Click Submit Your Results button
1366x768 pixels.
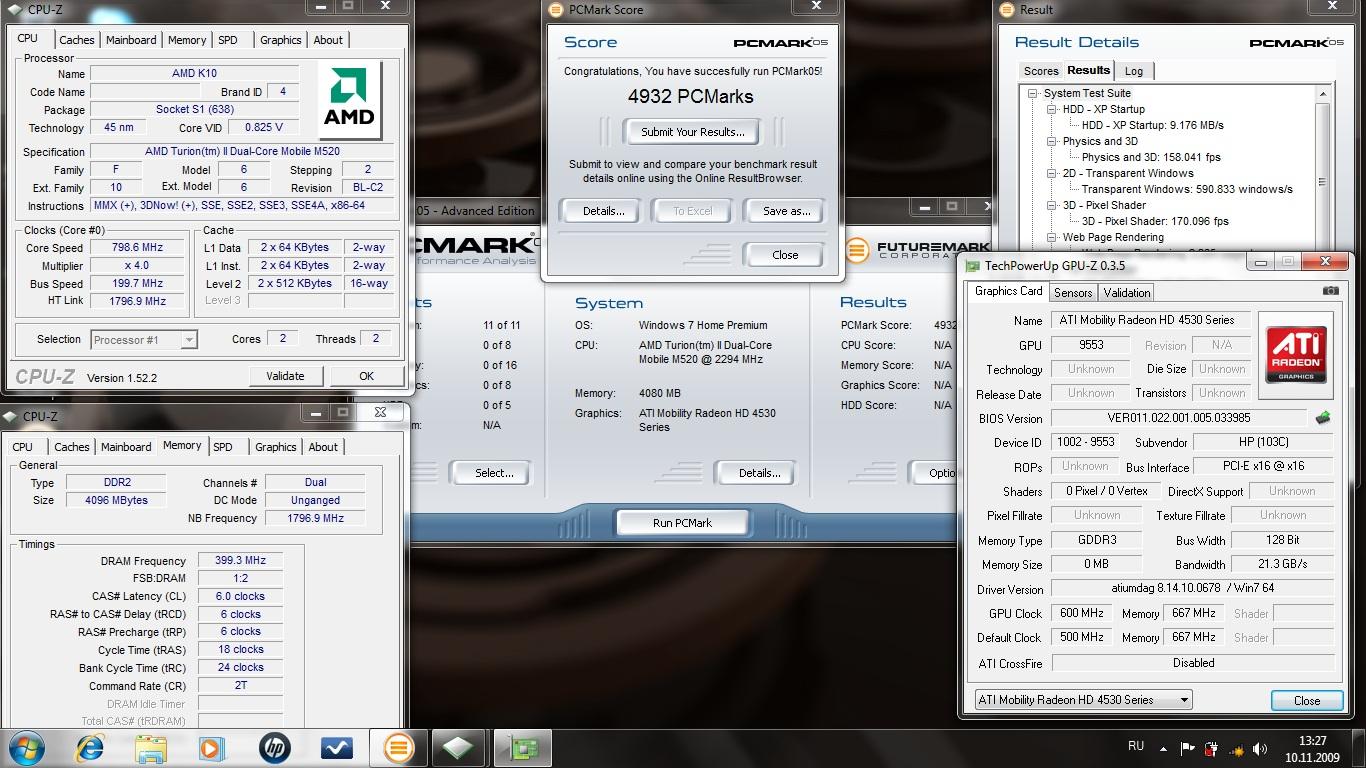click(x=693, y=132)
